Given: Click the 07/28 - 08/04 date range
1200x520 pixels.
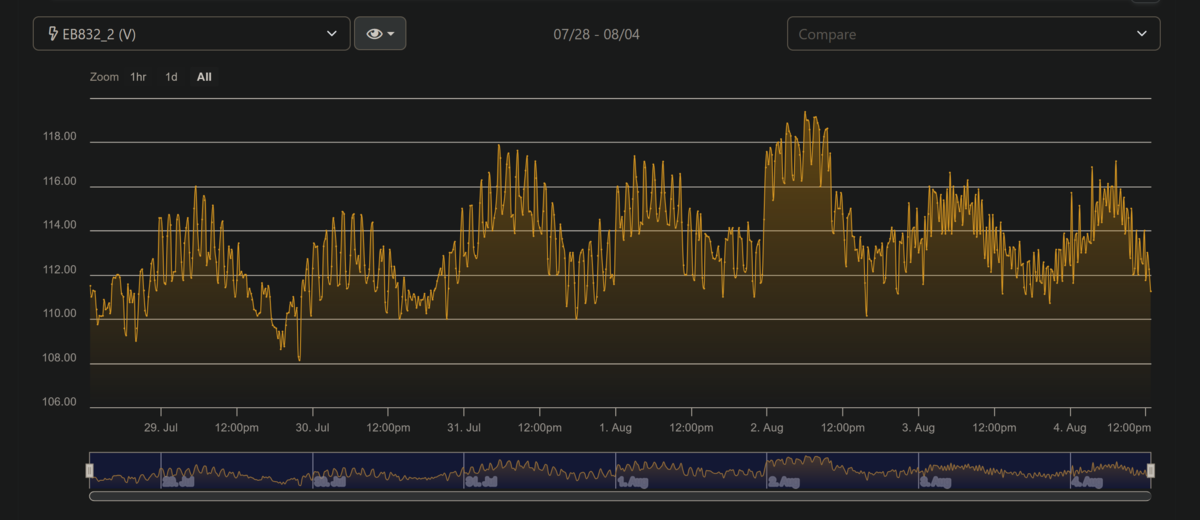Looking at the screenshot, I should pos(596,34).
